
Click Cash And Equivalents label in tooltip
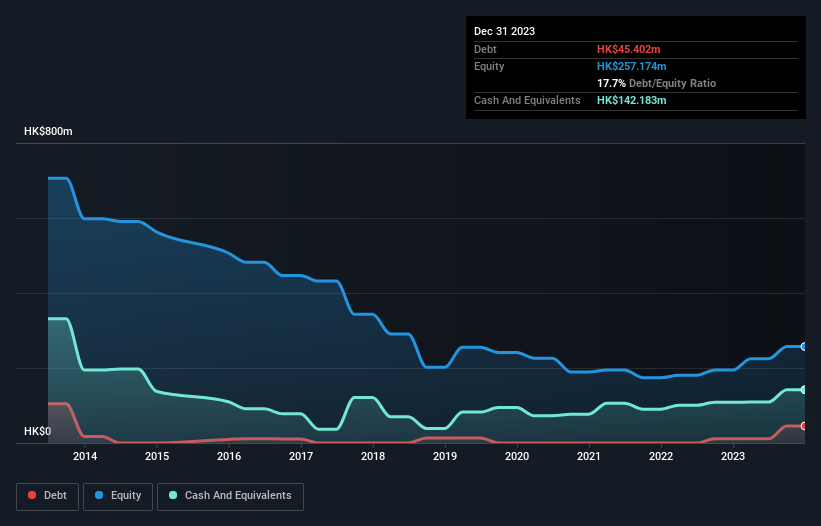(x=527, y=100)
